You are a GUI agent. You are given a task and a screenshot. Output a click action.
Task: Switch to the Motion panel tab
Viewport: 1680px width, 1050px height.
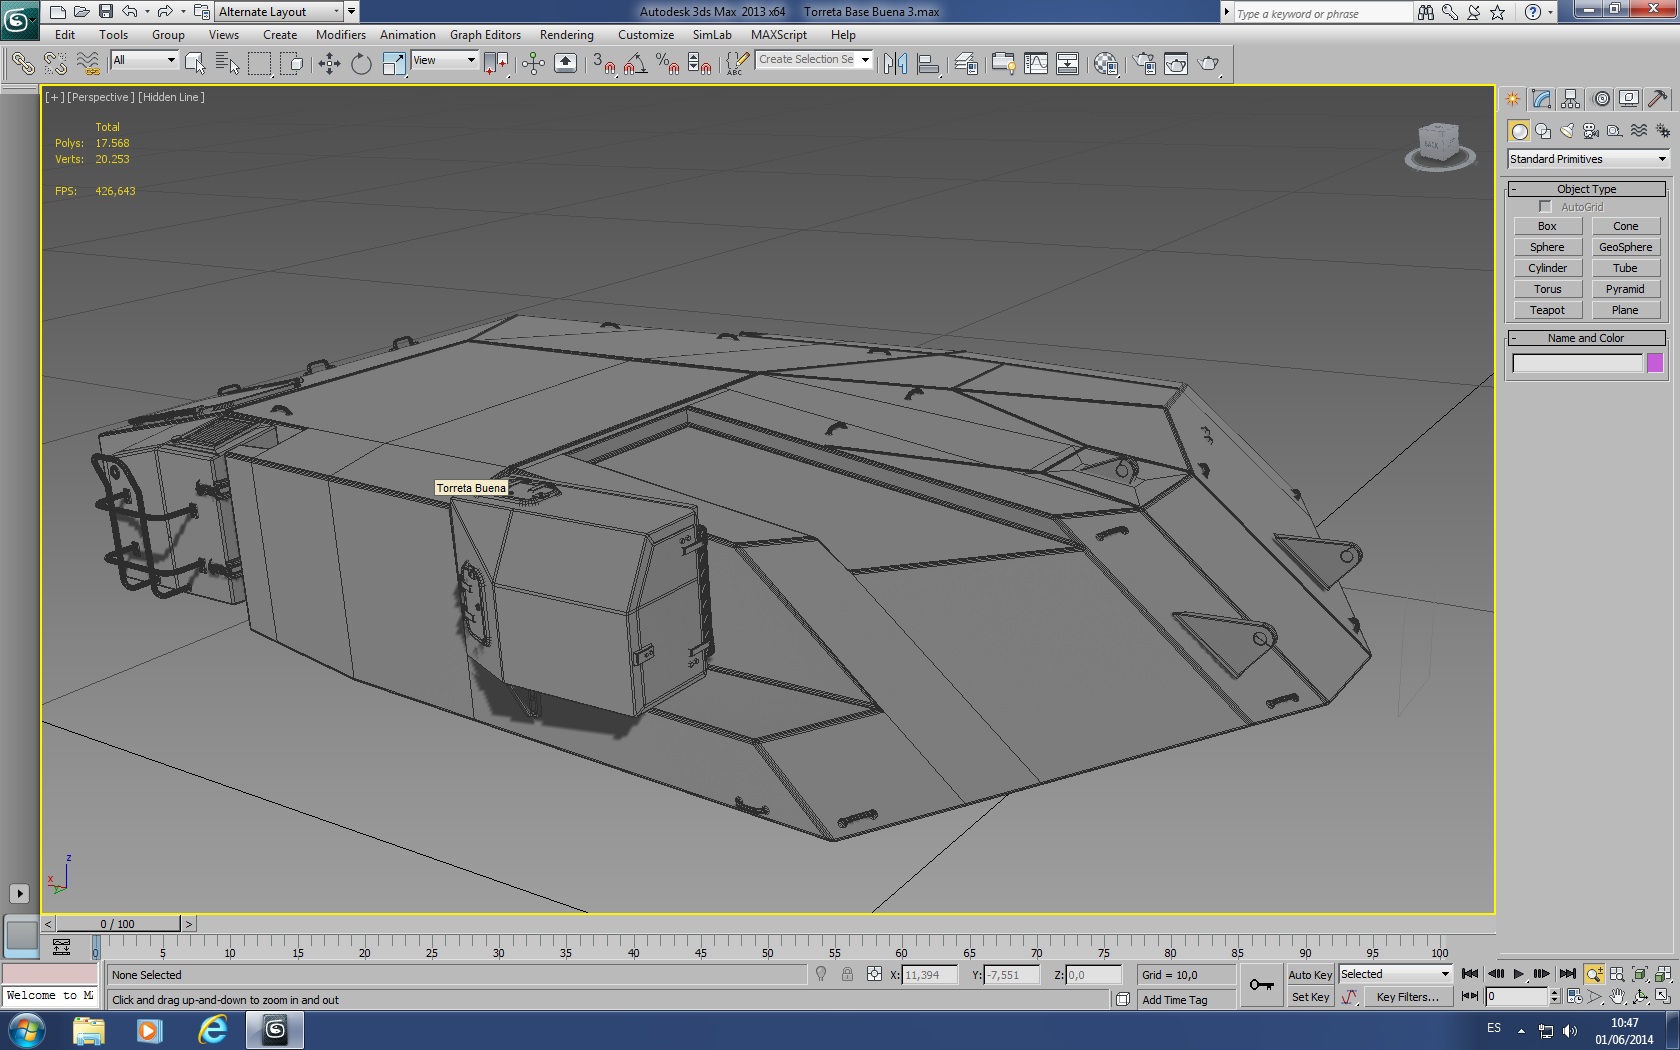(x=1602, y=99)
